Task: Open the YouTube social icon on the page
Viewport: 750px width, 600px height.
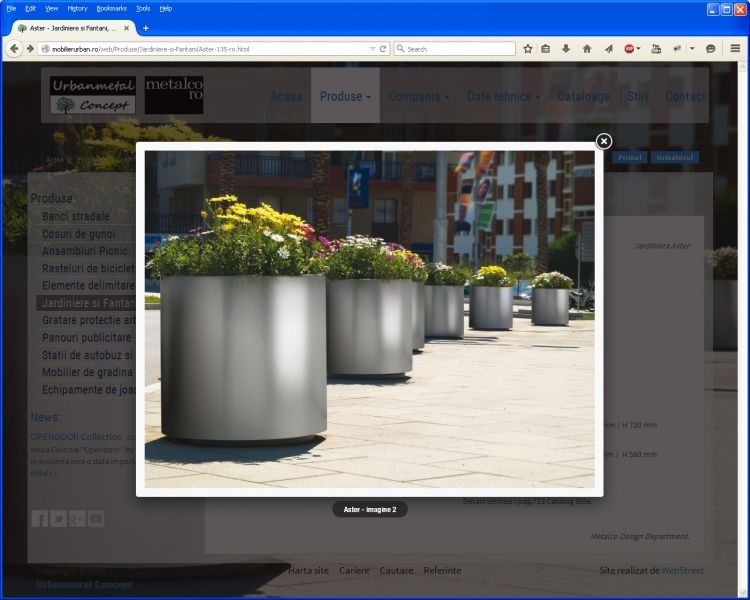Action: [96, 518]
